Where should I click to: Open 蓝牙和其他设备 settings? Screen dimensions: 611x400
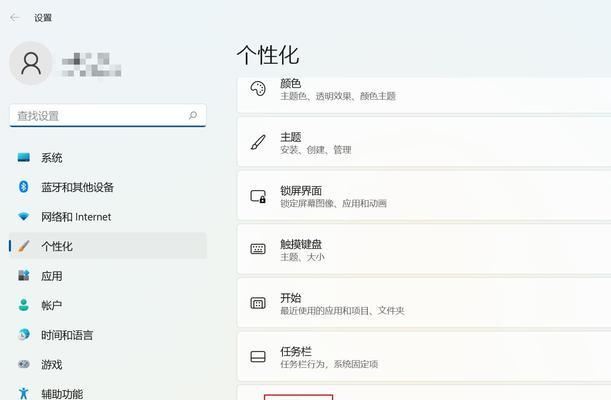pyautogui.click(x=108, y=187)
